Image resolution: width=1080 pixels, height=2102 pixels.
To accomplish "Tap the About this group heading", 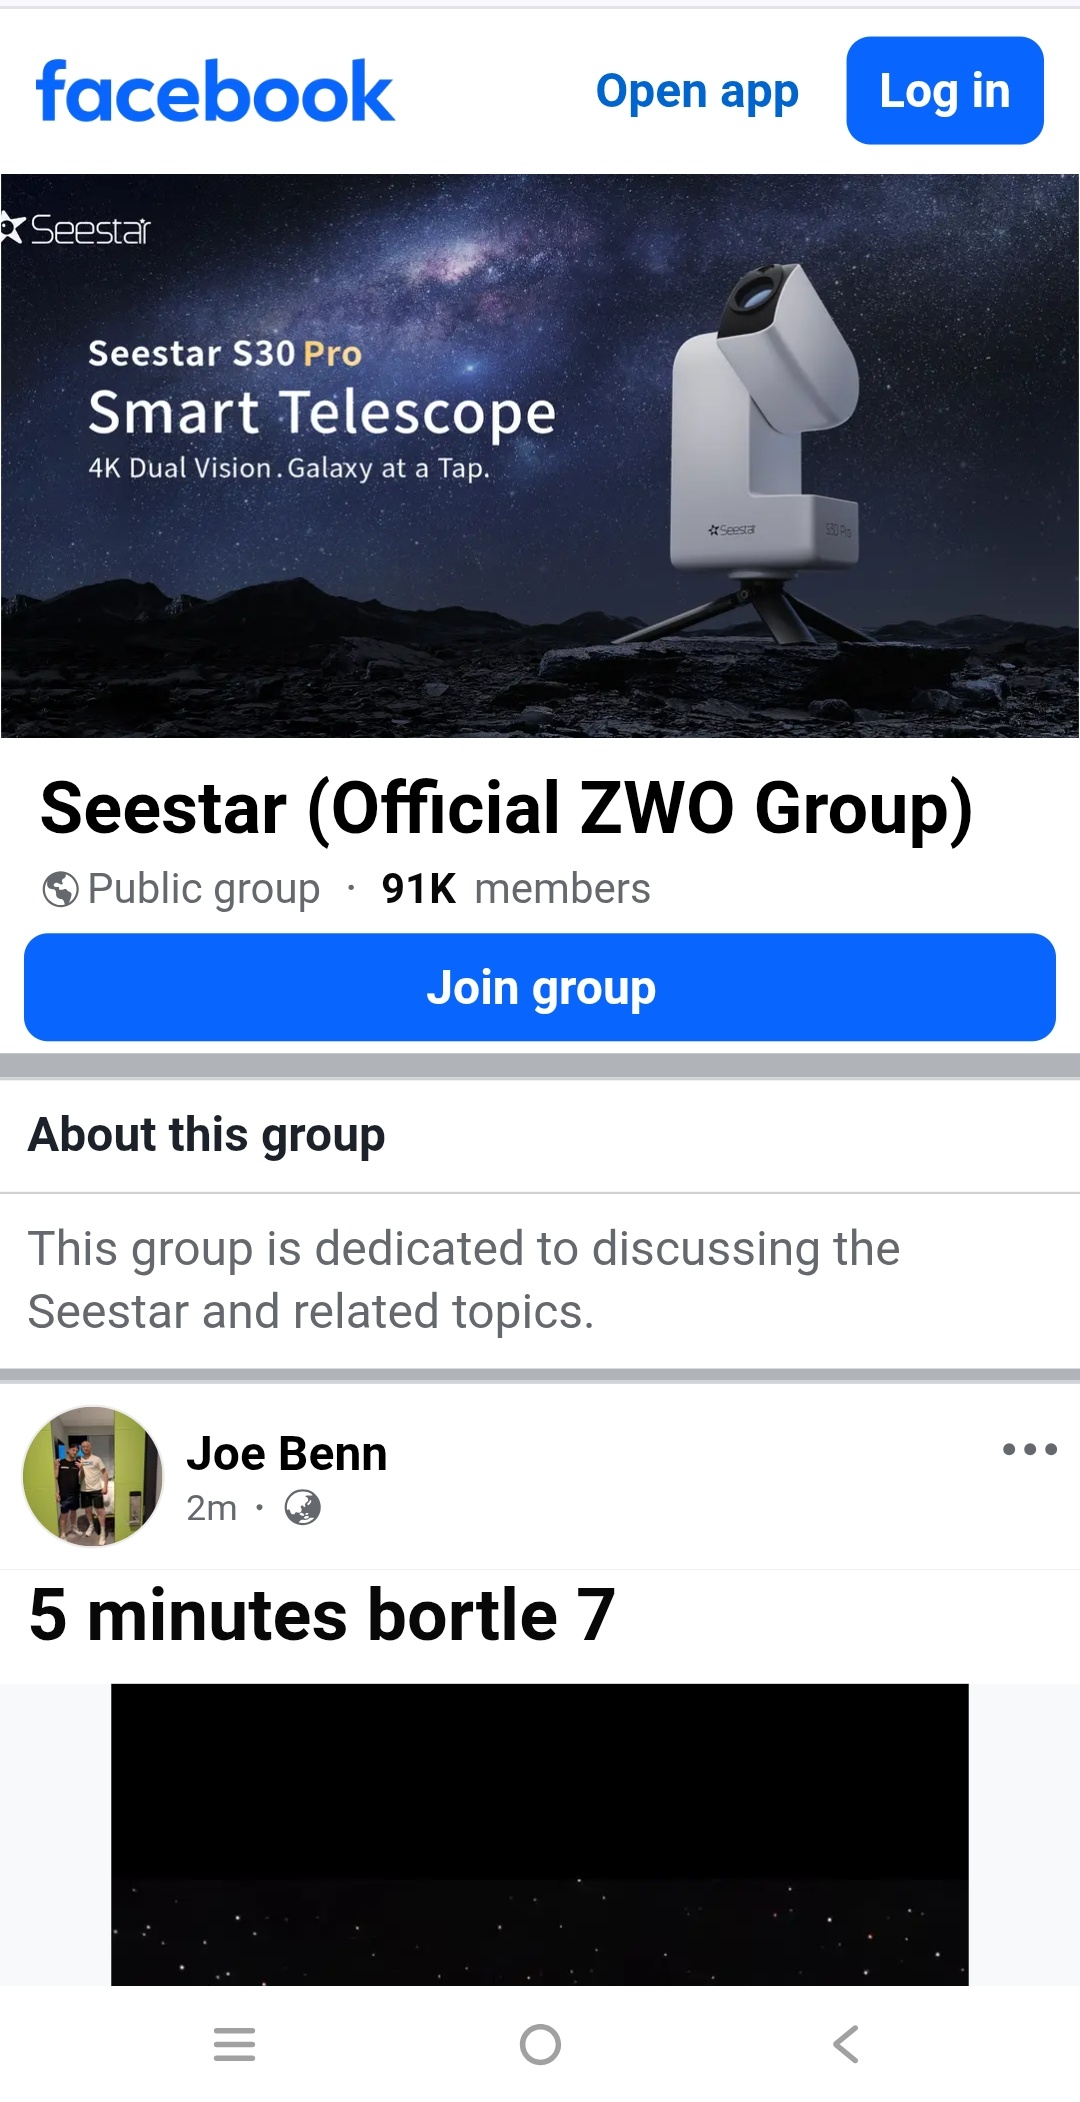I will [207, 1135].
